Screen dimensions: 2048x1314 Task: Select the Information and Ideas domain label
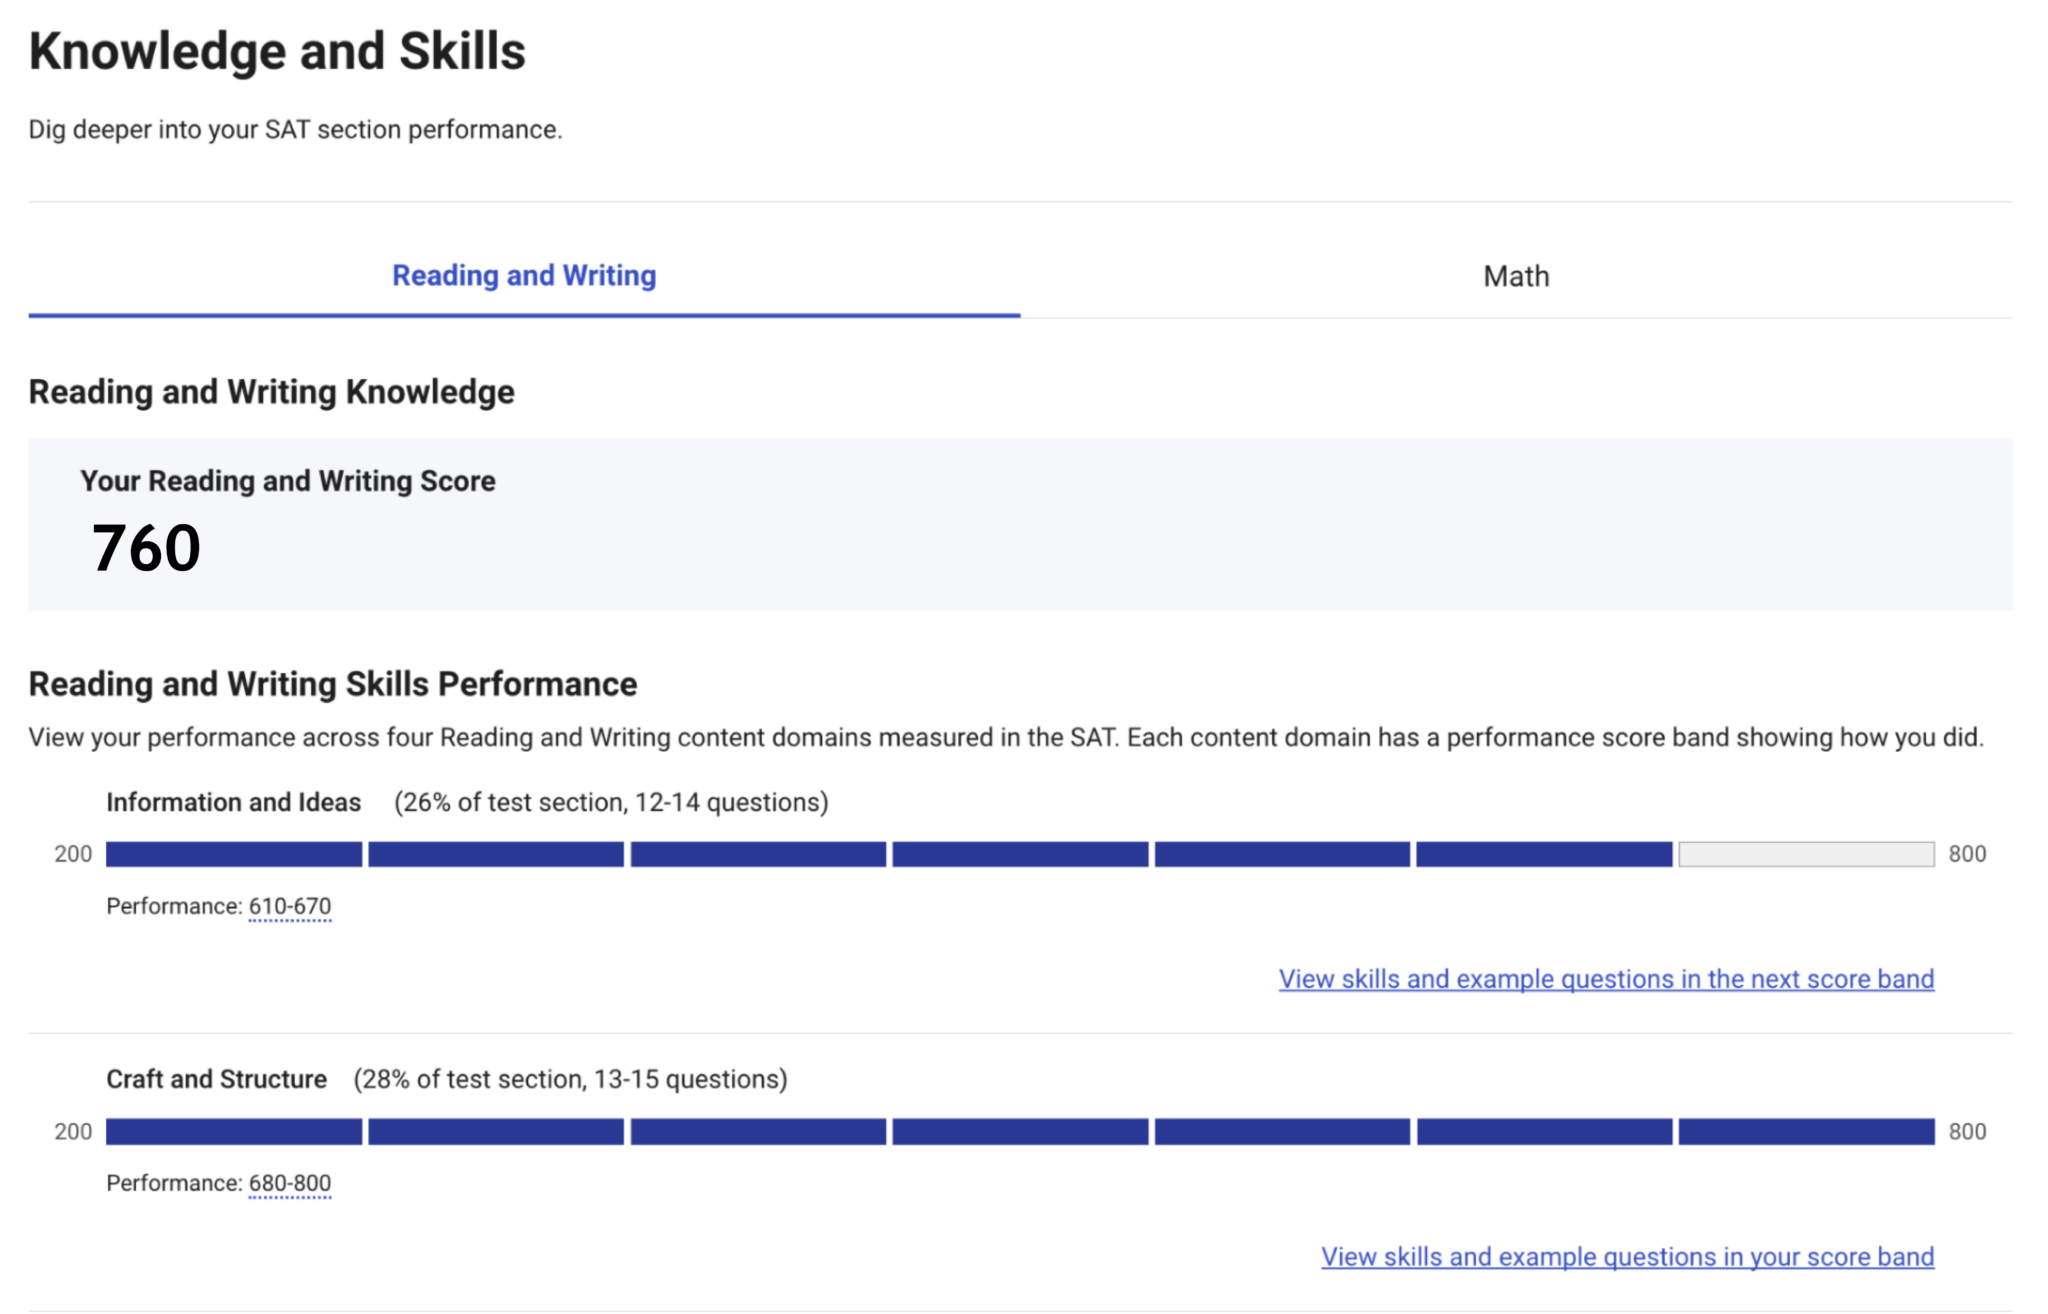click(x=233, y=802)
